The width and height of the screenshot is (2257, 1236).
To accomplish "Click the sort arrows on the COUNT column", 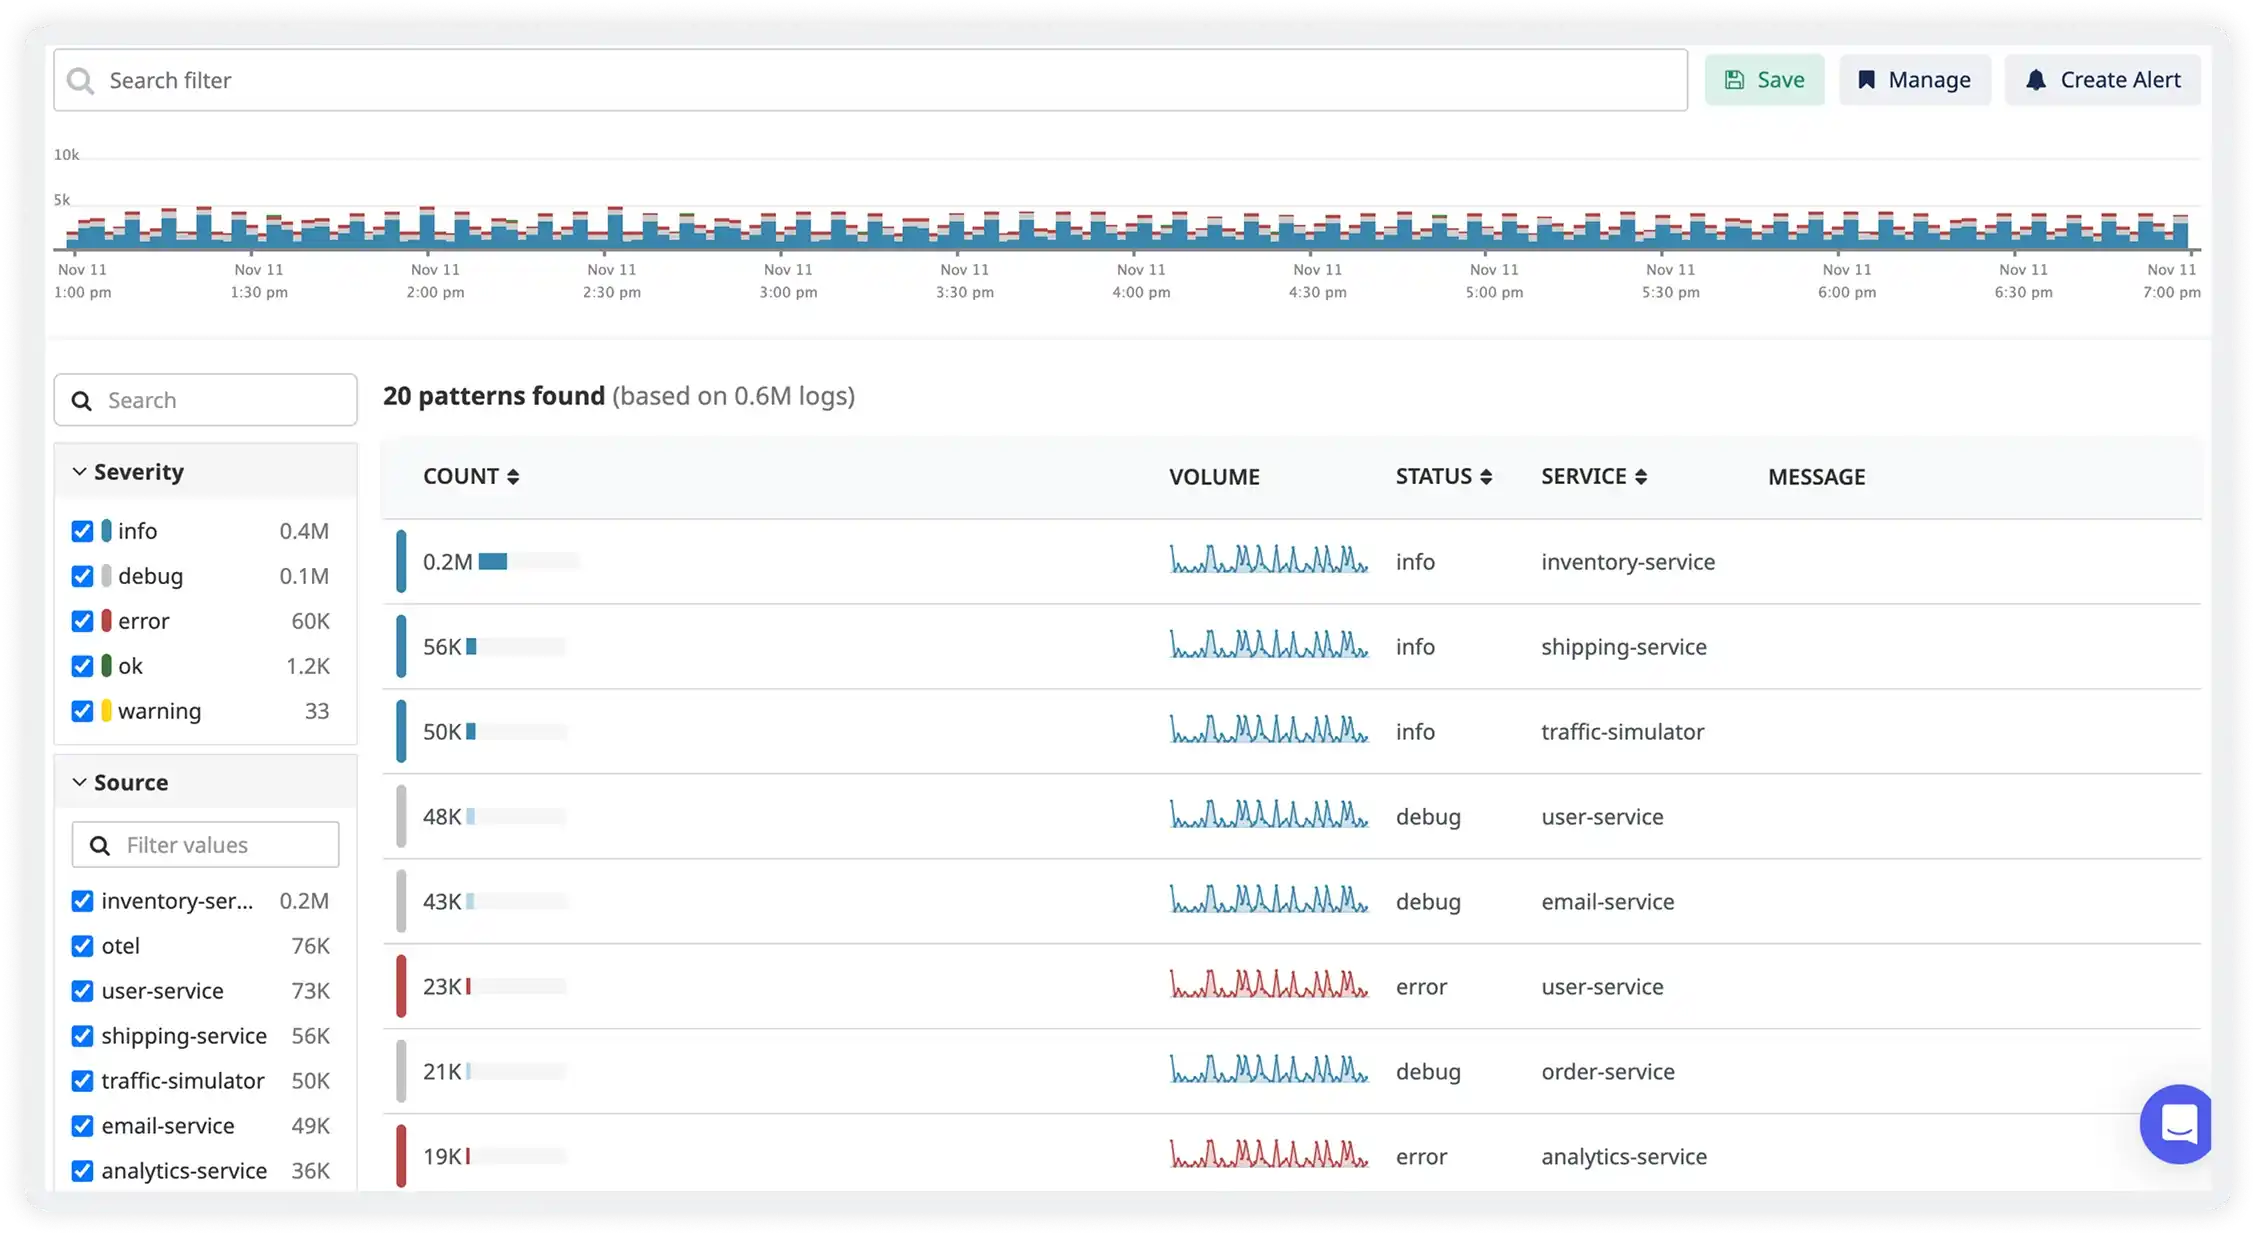I will [x=515, y=476].
